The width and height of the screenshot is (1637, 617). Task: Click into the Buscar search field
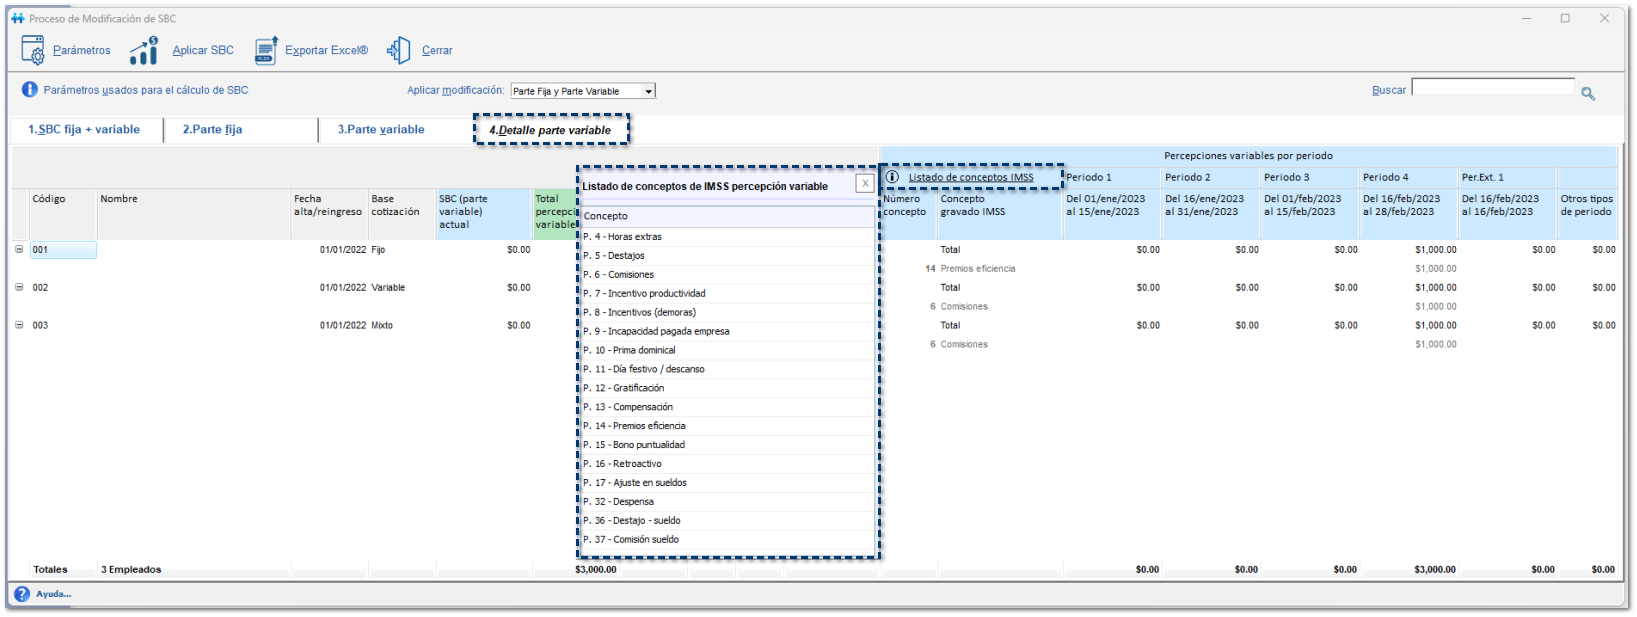pos(1492,88)
